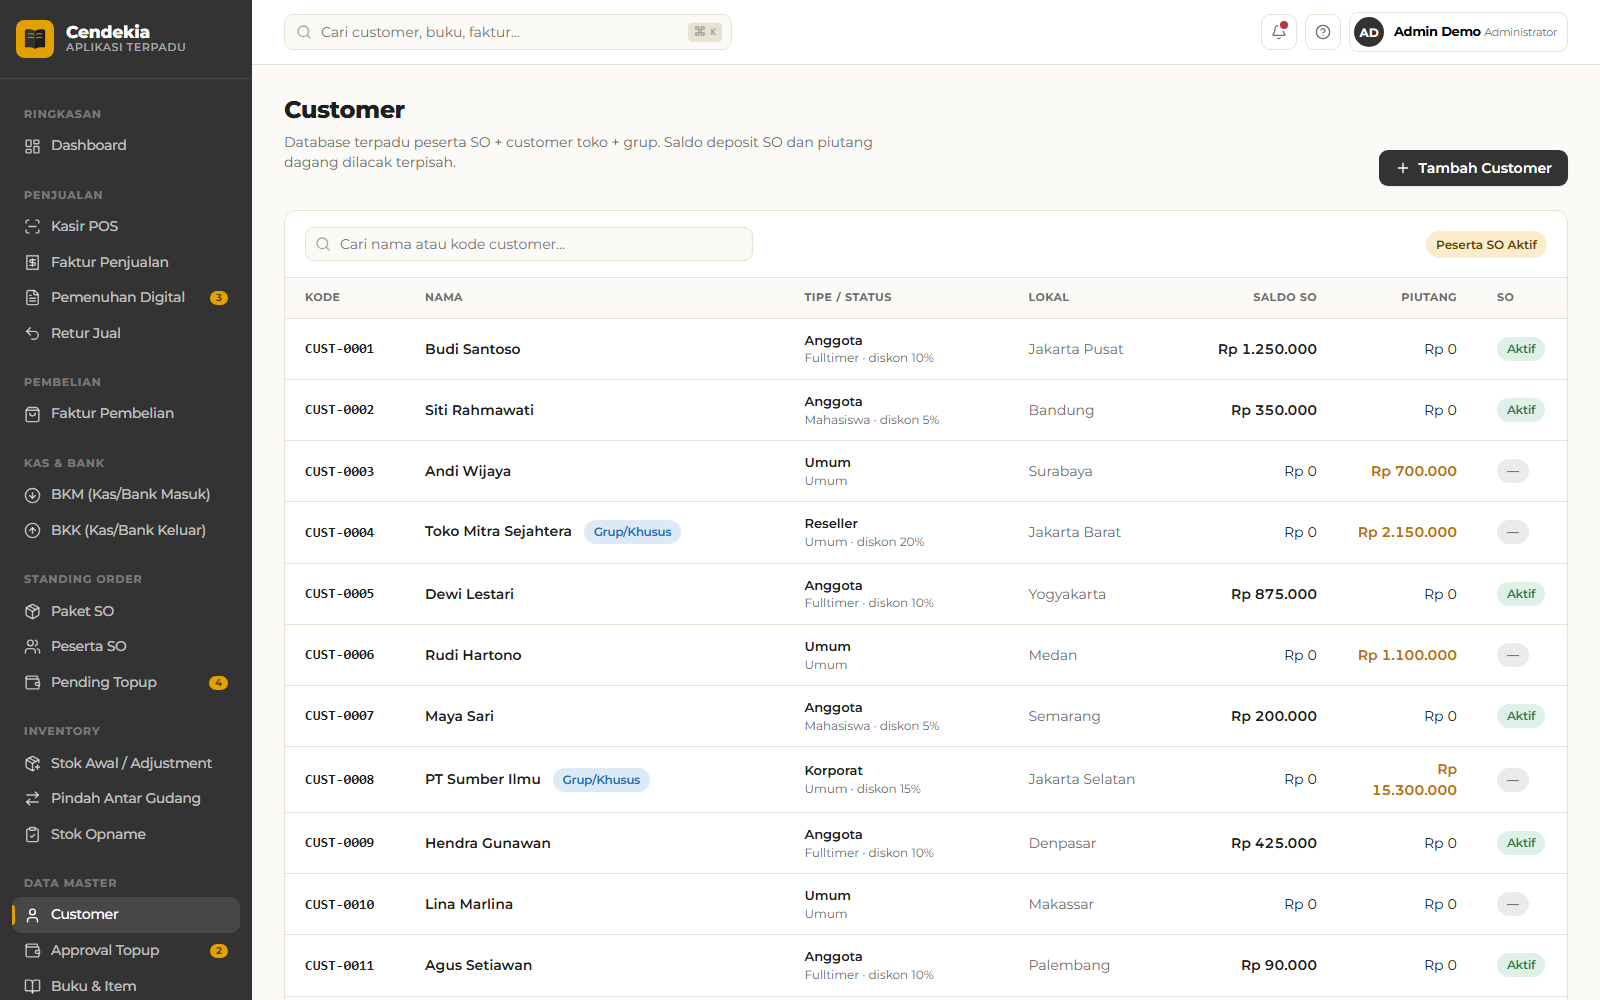Click the name Siti Rahmawati
The height and width of the screenshot is (1000, 1600).
tap(479, 410)
